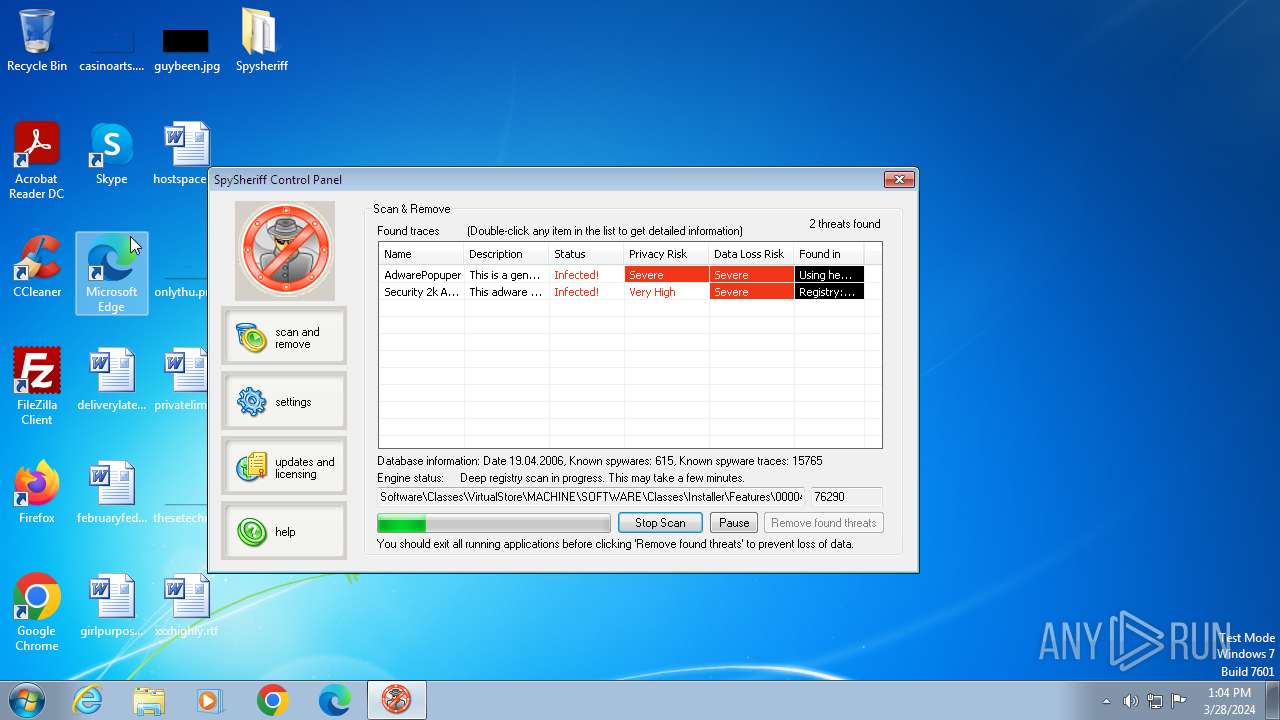Click the SpySheriff logo image
This screenshot has width=1280, height=720.
click(x=285, y=251)
